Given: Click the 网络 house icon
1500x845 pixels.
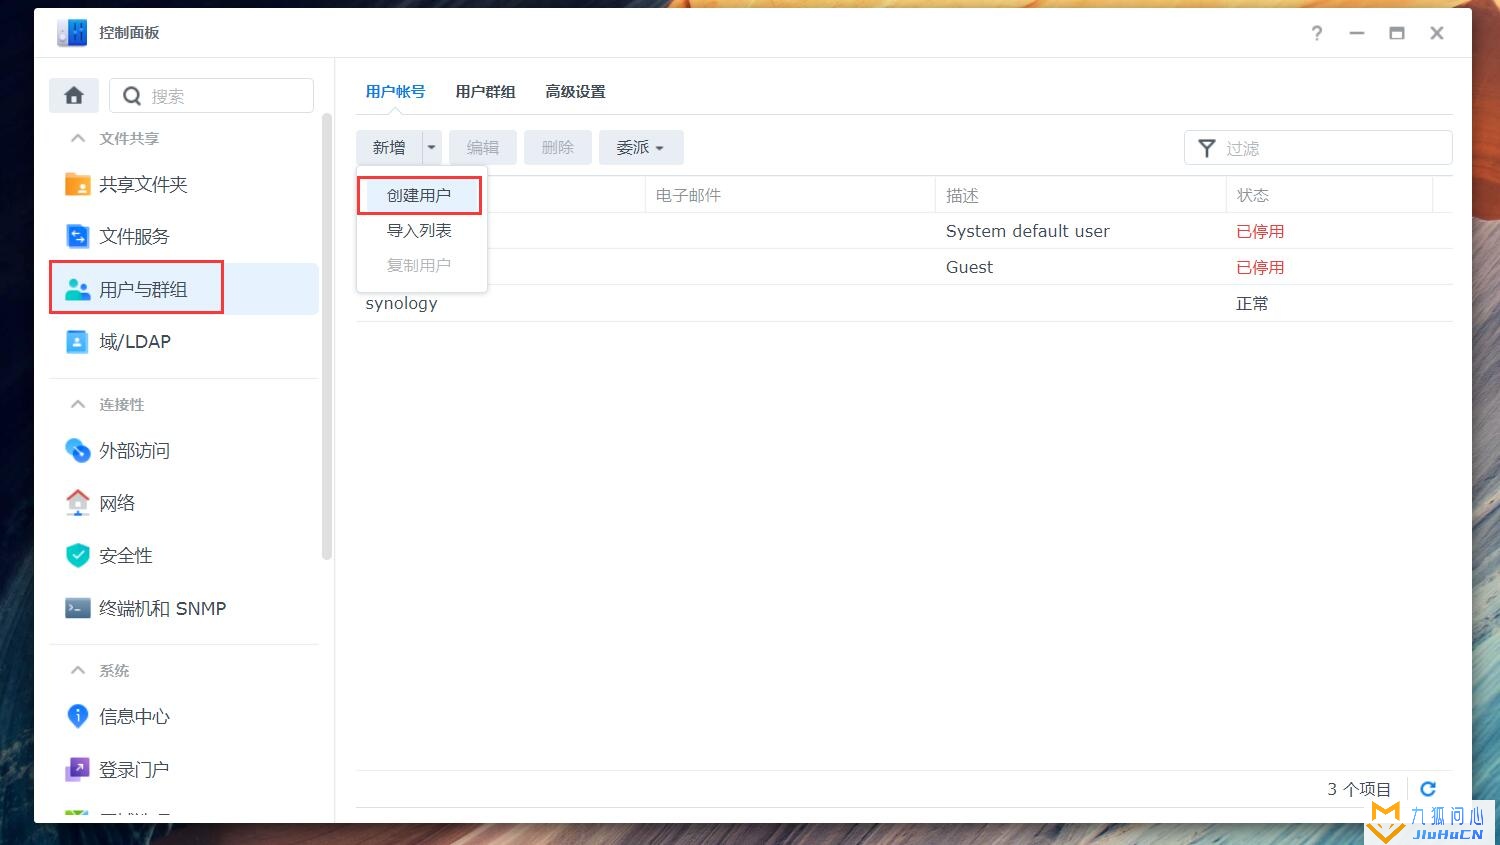Looking at the screenshot, I should click(x=77, y=502).
